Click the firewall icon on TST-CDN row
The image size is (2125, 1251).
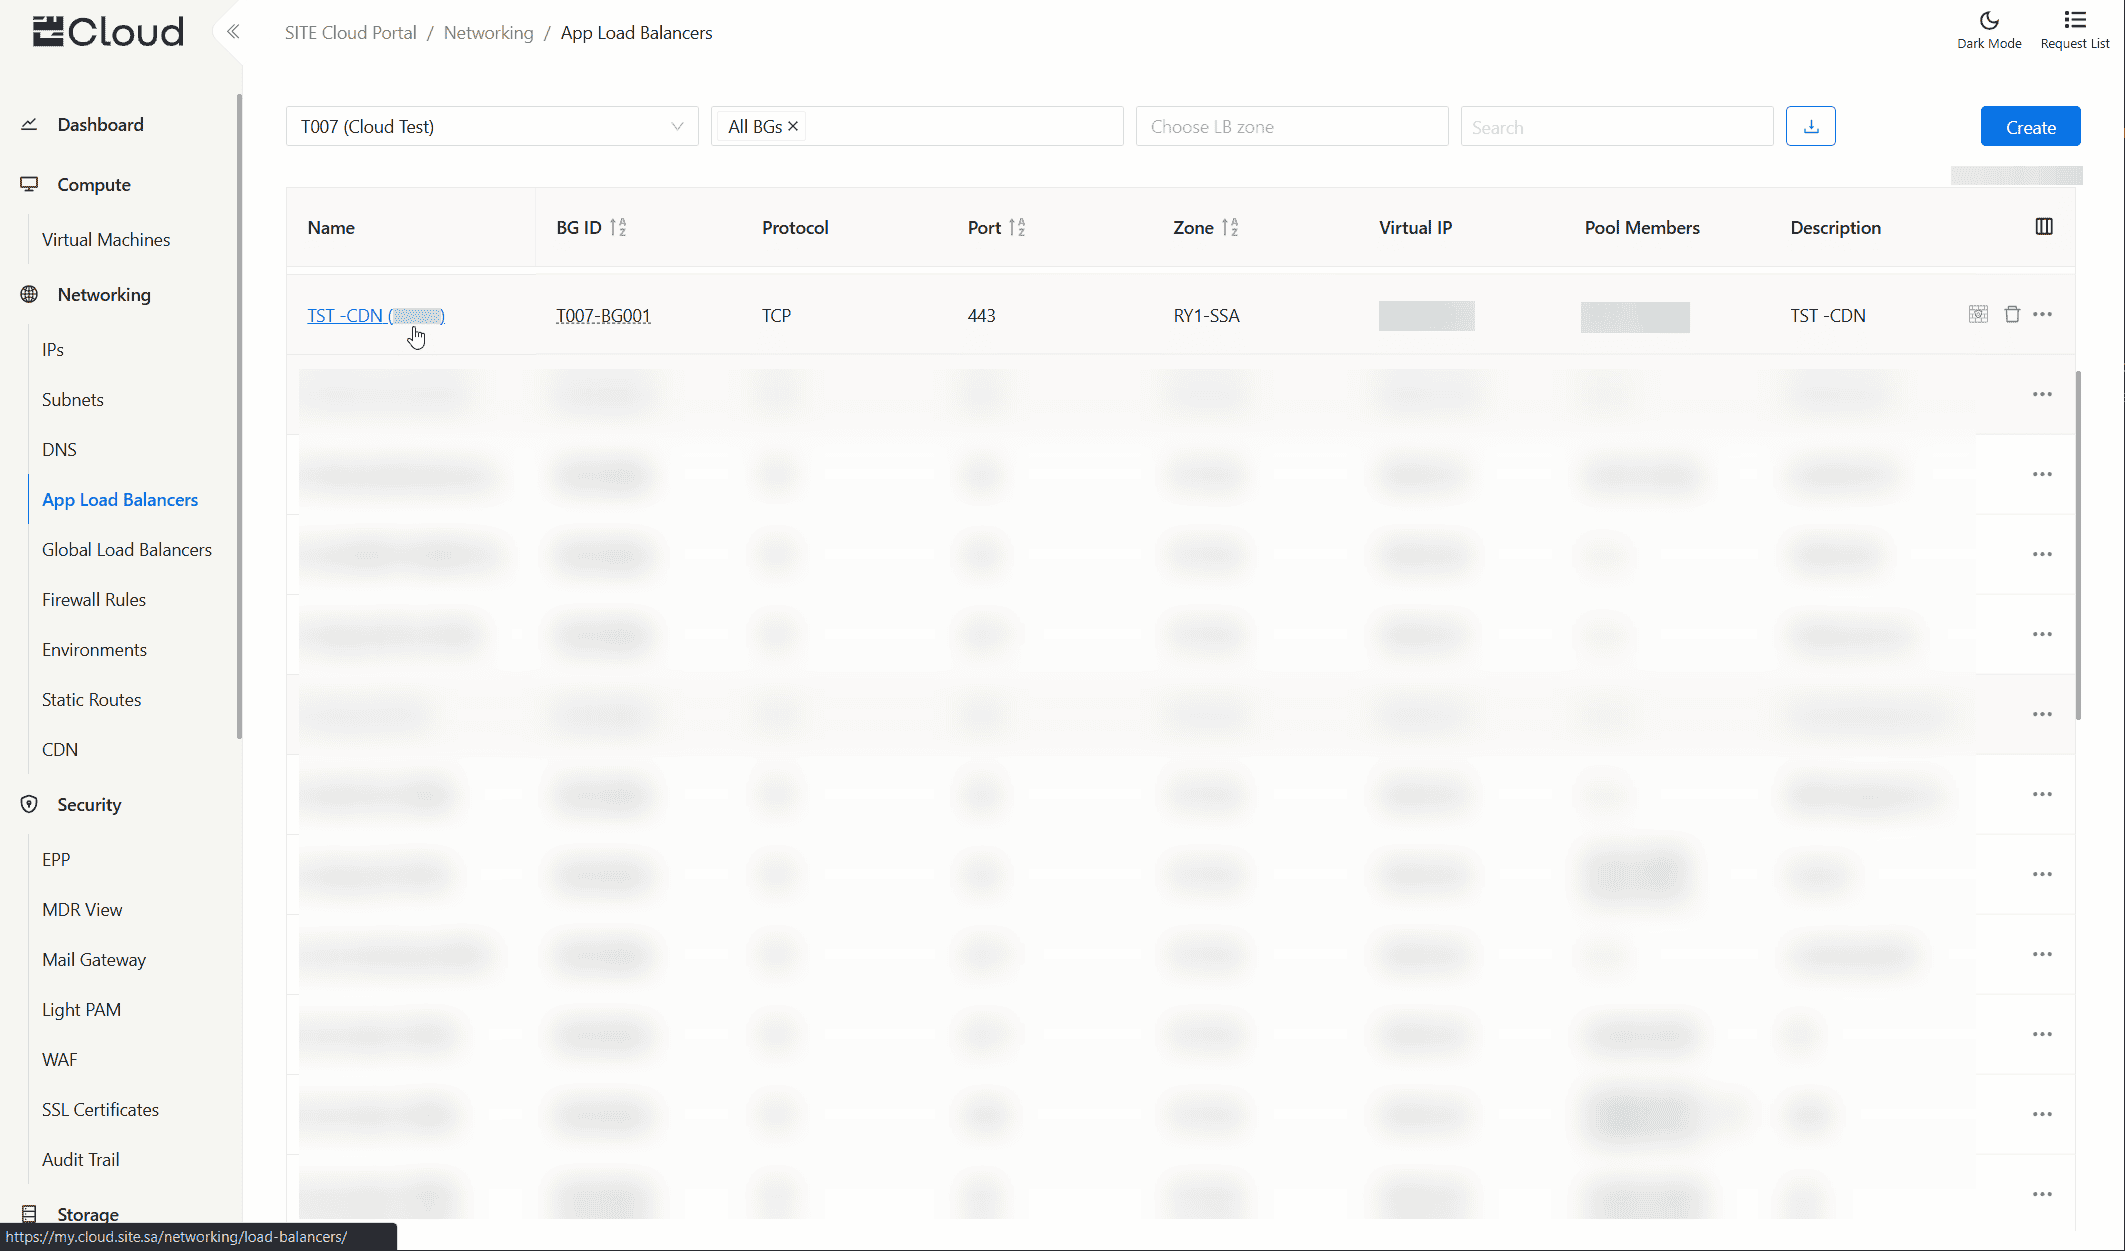pyautogui.click(x=1978, y=314)
